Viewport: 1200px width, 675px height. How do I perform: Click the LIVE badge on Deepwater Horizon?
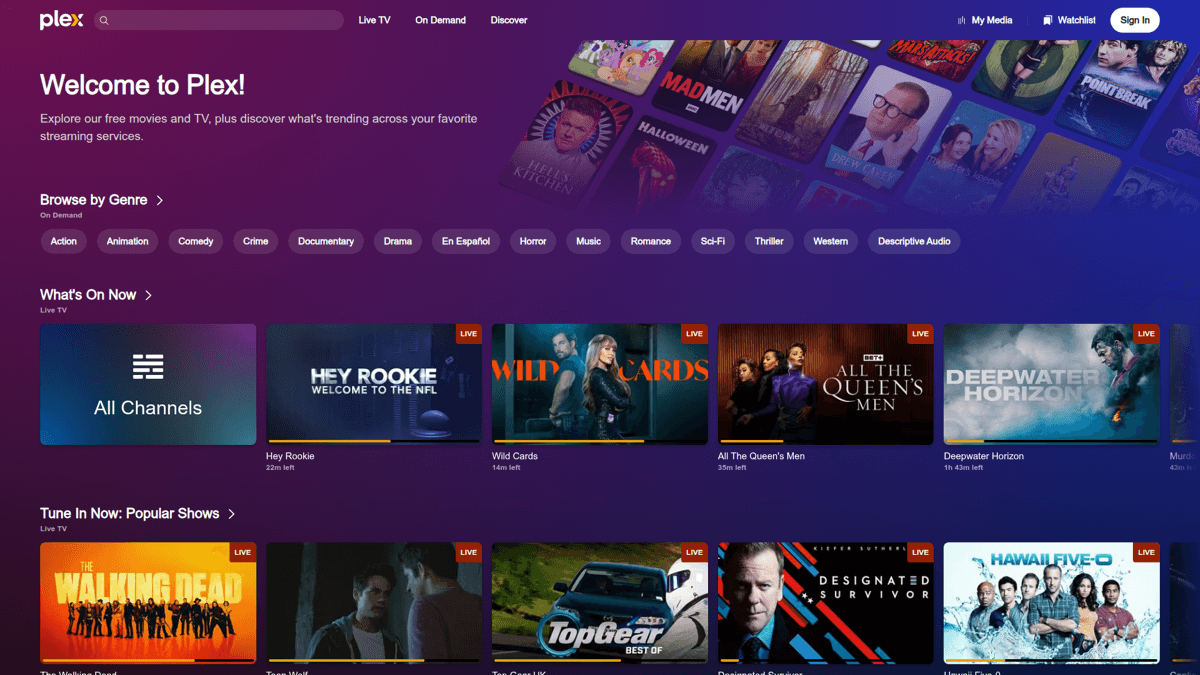(1146, 334)
